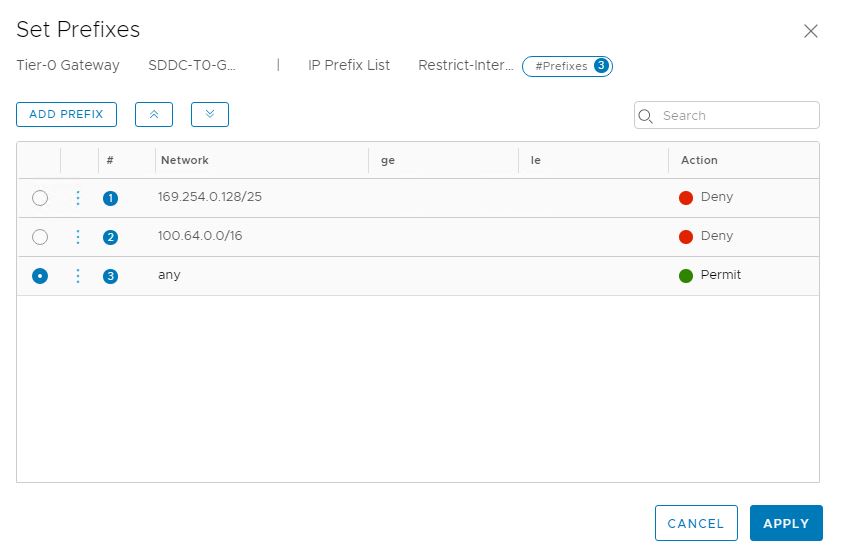This screenshot has width=843, height=559.
Task: Select radio button for 169.254.0.128/25 row
Action: (x=40, y=198)
